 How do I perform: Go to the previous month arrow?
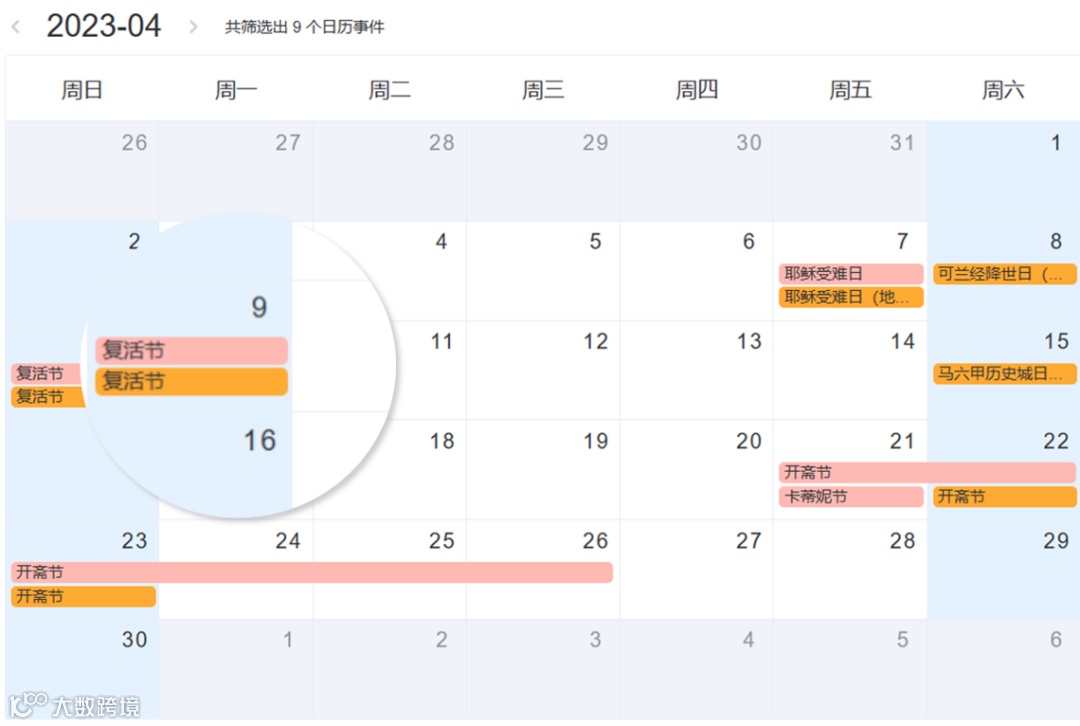point(16,27)
